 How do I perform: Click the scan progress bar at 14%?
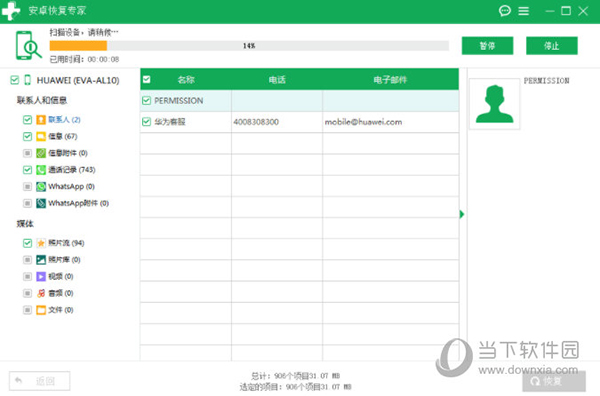click(249, 46)
